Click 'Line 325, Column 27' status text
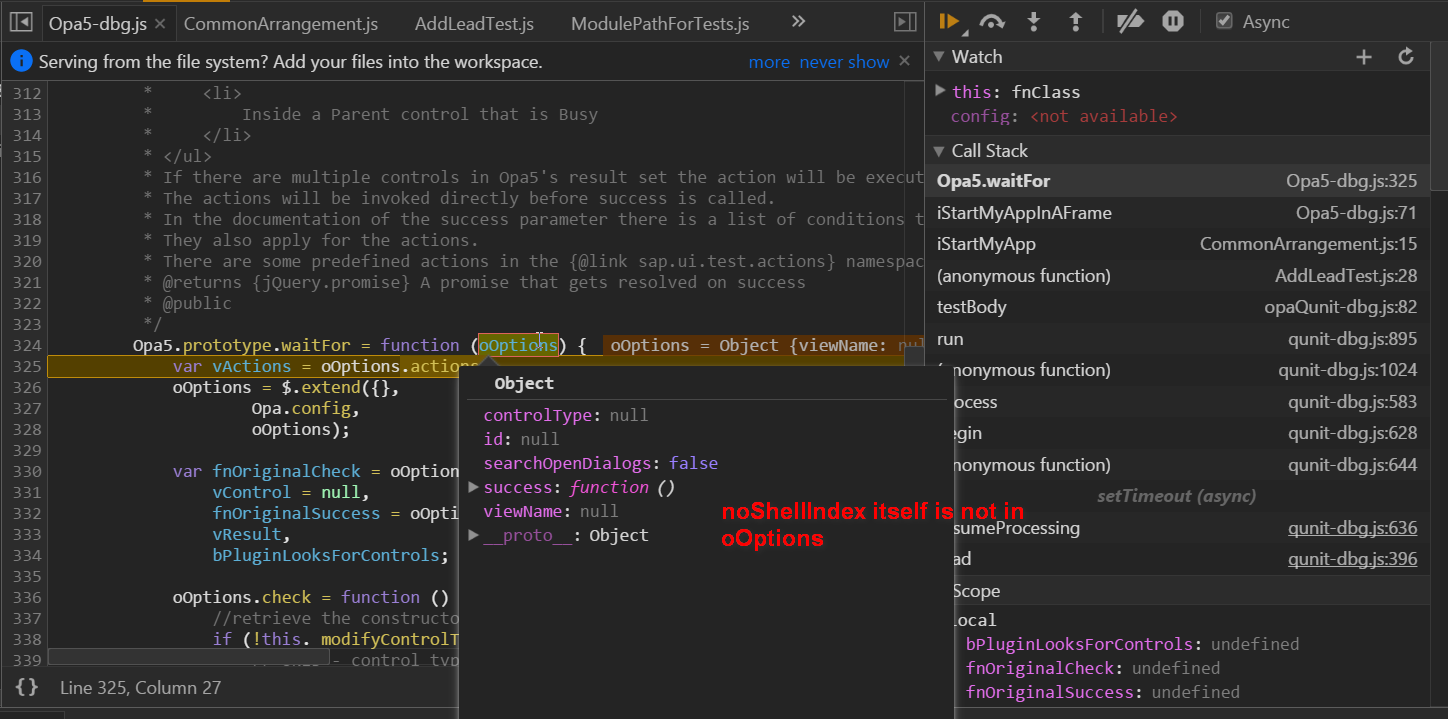This screenshot has width=1448, height=719. tap(140, 688)
